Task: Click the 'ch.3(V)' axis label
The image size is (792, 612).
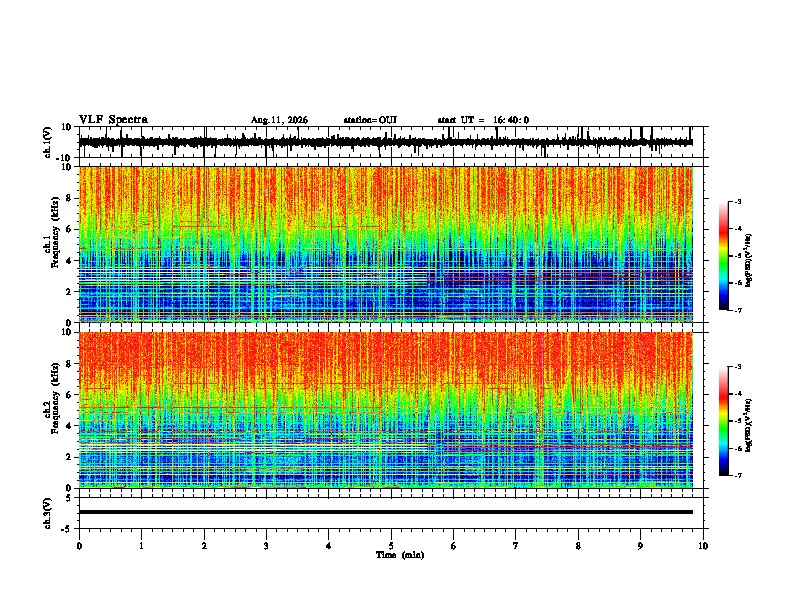Action: pyautogui.click(x=48, y=513)
